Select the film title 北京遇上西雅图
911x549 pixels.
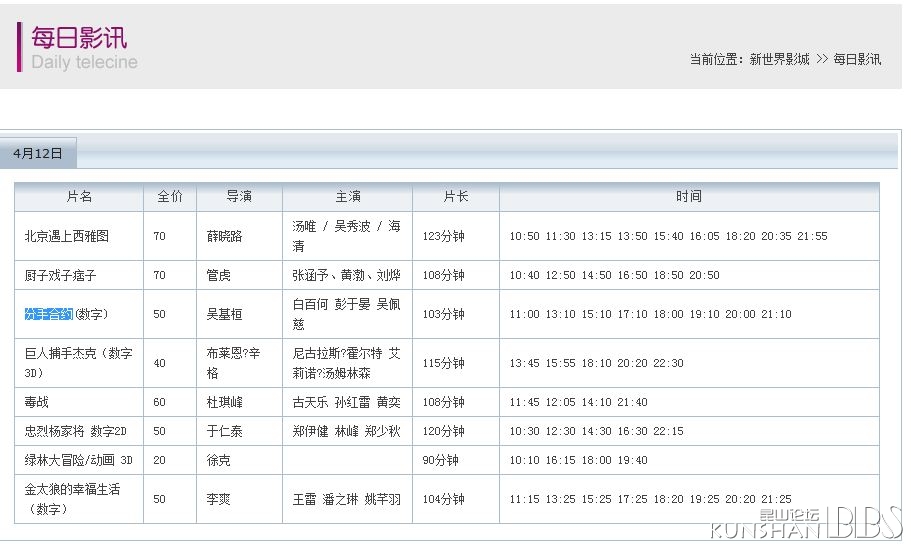coord(67,236)
